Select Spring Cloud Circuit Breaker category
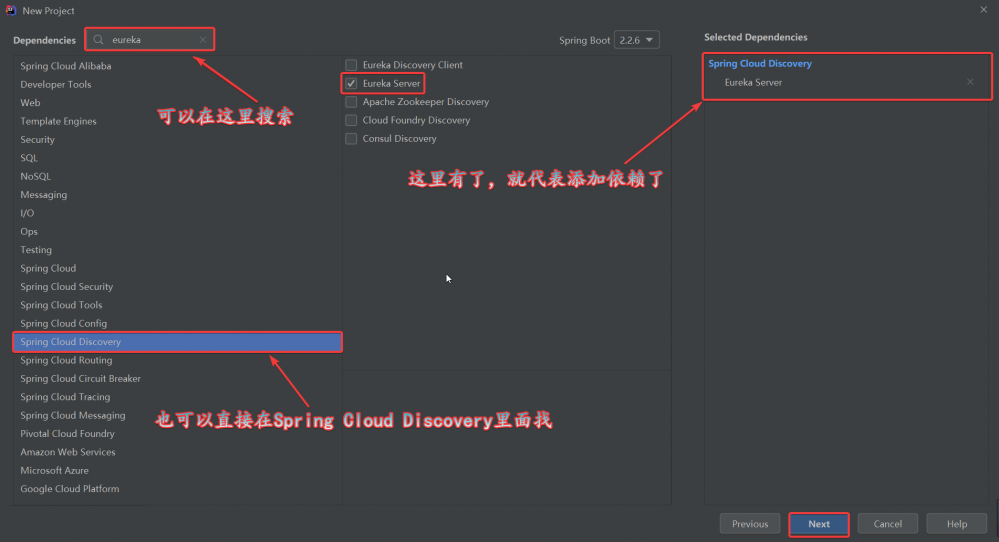Viewport: 999px width, 542px height. (x=177, y=379)
